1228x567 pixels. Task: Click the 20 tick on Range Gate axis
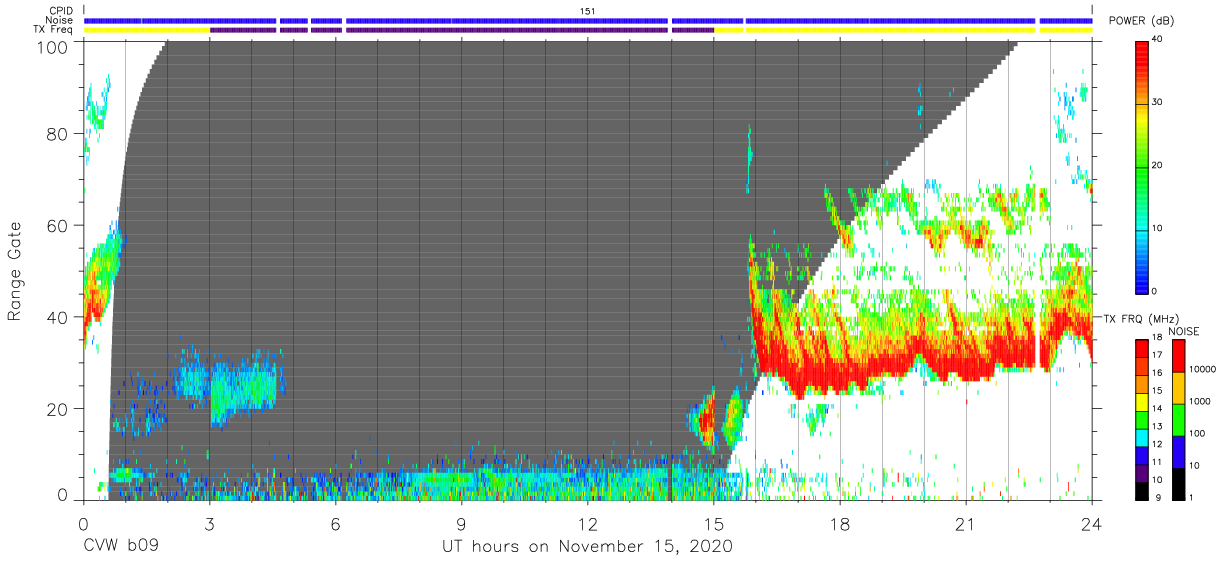coord(58,409)
